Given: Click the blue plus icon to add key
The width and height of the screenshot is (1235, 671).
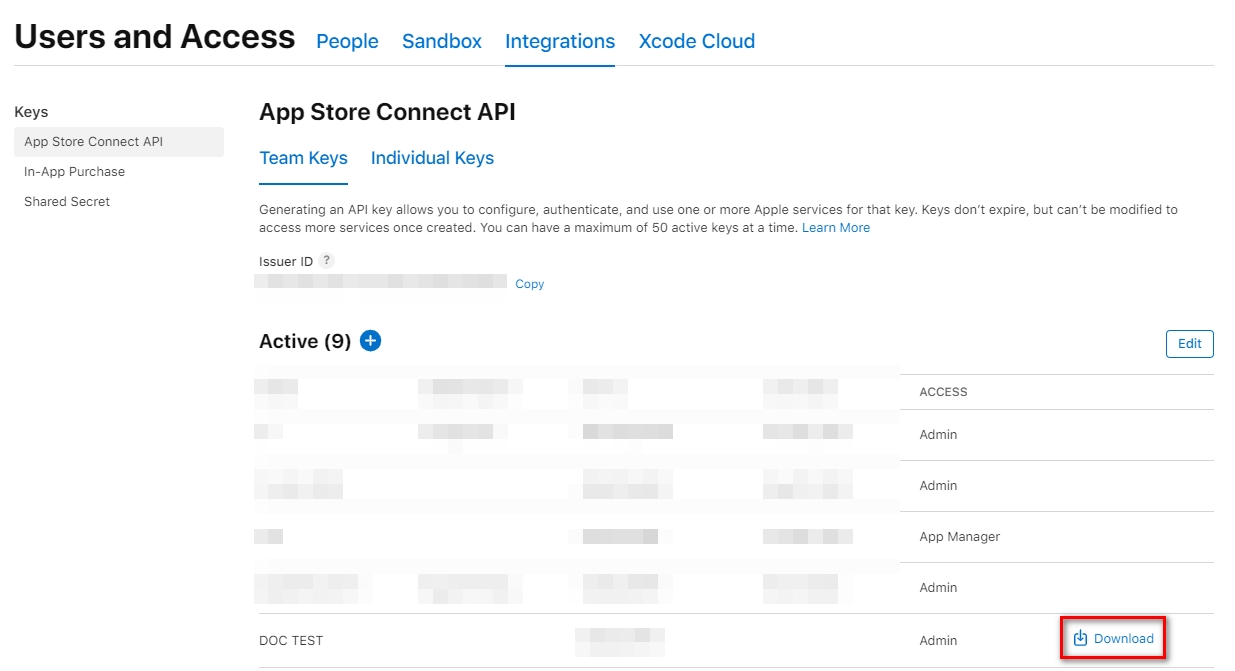Looking at the screenshot, I should (370, 341).
